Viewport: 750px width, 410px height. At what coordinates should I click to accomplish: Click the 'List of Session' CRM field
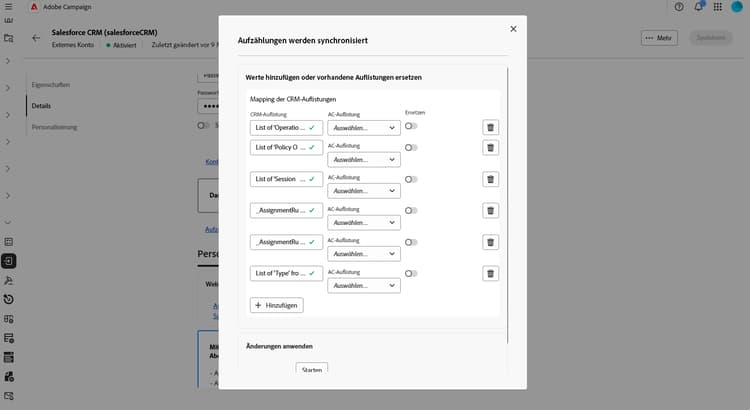tap(286, 179)
